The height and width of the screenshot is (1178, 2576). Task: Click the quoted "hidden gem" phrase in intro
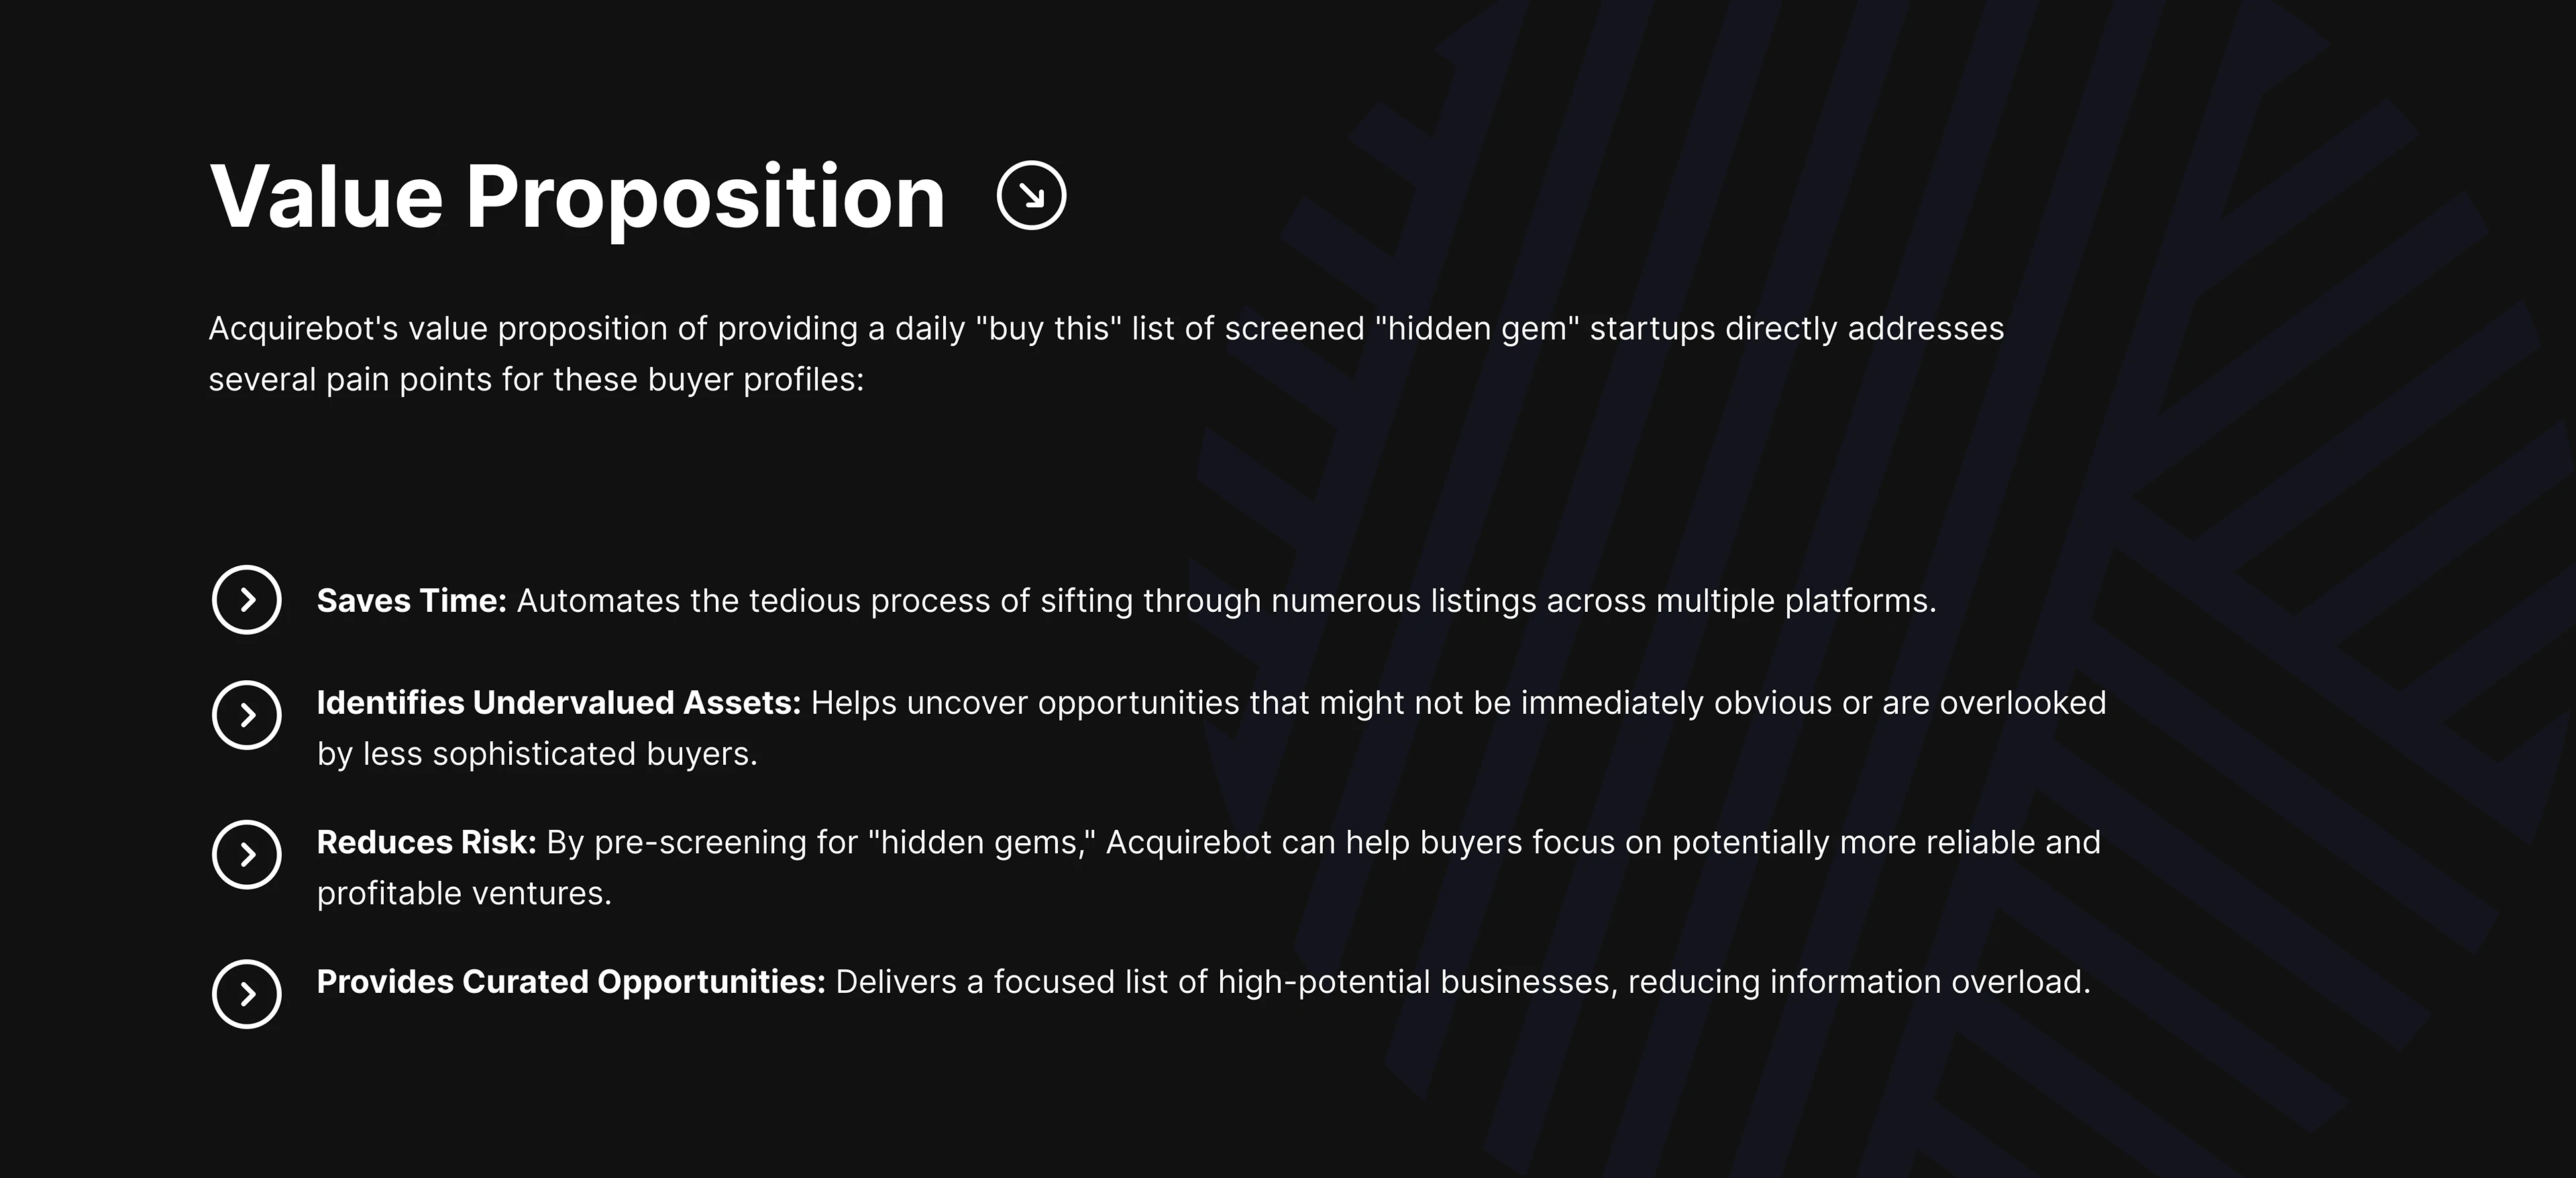[1477, 329]
